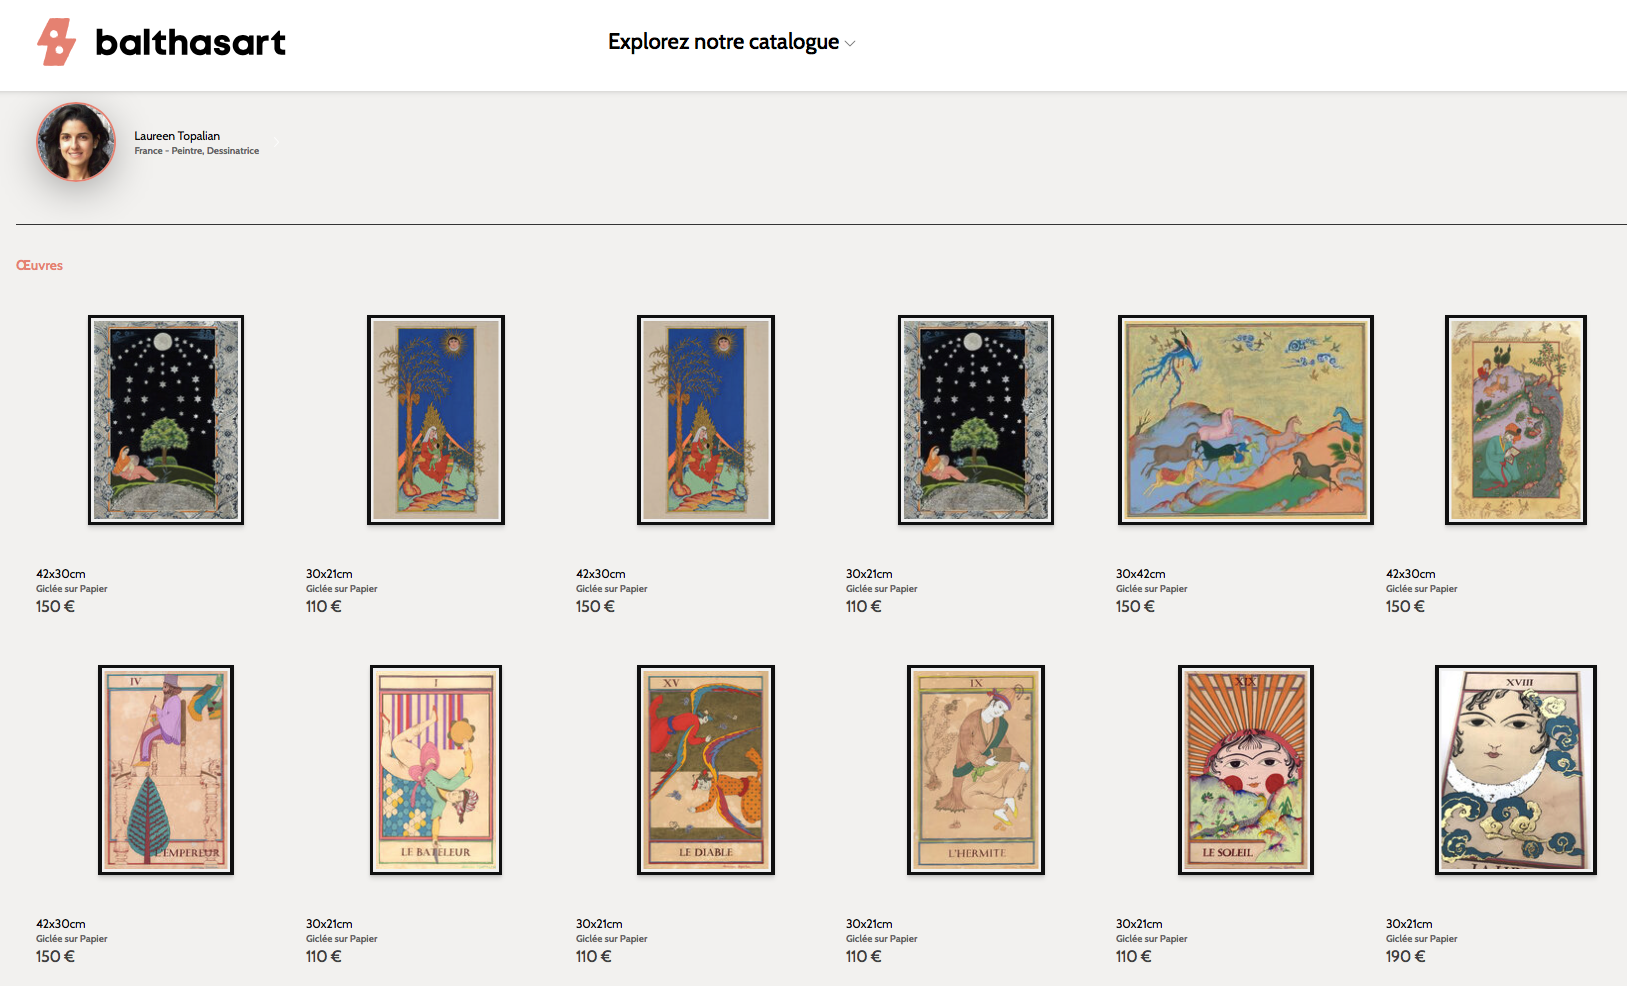The image size is (1627, 986).
Task: Expand the Explorez notre catalogue menu
Action: pyautogui.click(x=732, y=42)
